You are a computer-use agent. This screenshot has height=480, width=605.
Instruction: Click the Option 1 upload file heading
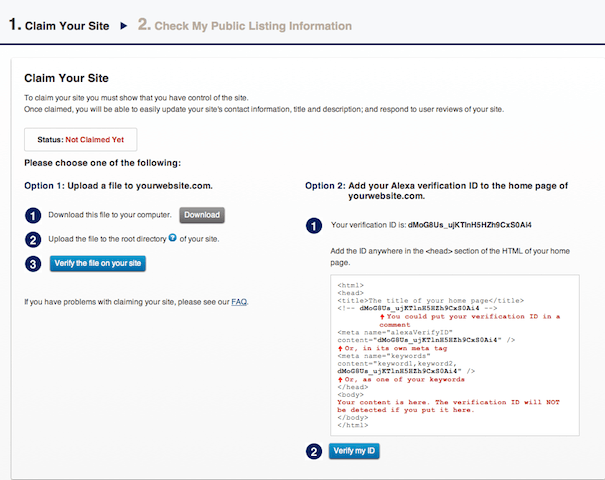(118, 186)
